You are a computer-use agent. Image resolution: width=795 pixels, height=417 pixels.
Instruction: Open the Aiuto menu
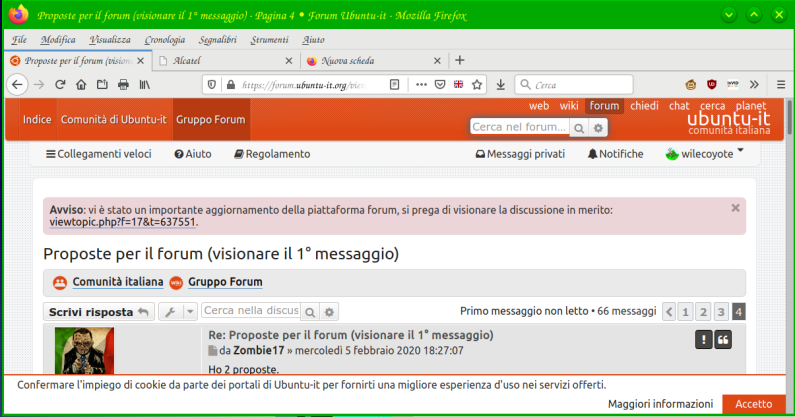click(x=313, y=40)
